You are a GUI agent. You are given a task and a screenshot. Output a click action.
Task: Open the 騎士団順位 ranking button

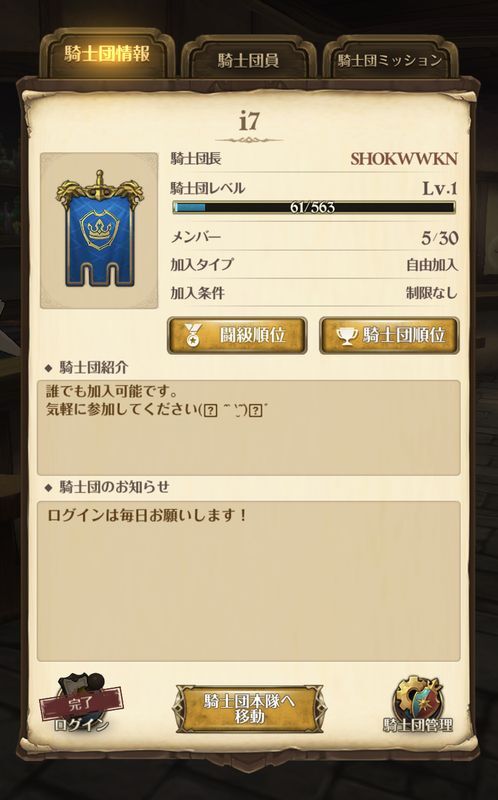(389, 335)
